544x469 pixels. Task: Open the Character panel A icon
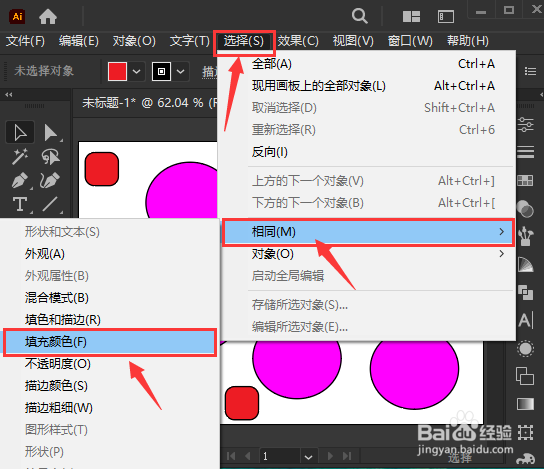click(x=526, y=320)
